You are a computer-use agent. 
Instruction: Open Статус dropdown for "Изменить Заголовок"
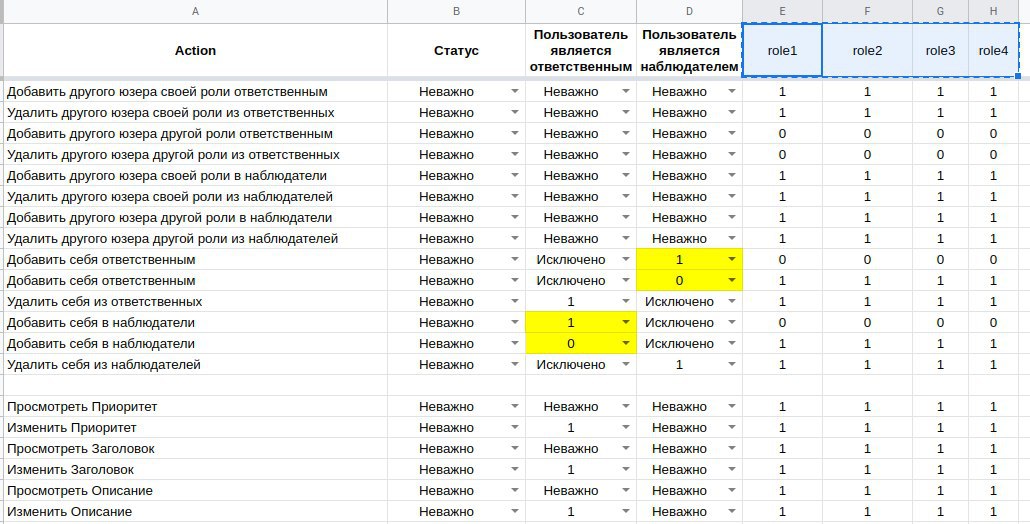pyautogui.click(x=515, y=470)
